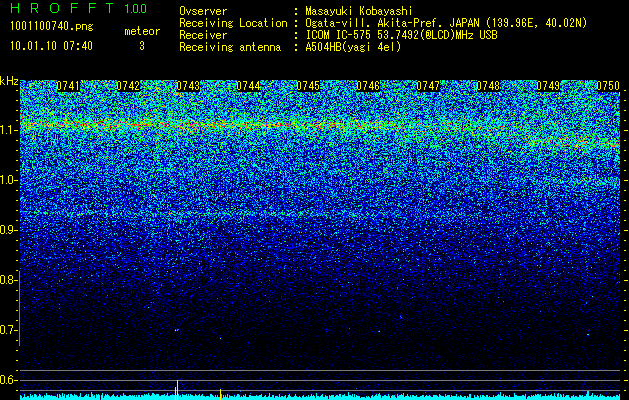This screenshot has height=400, width=629.
Task: Click the Ovserver field label
Action: click(x=203, y=11)
